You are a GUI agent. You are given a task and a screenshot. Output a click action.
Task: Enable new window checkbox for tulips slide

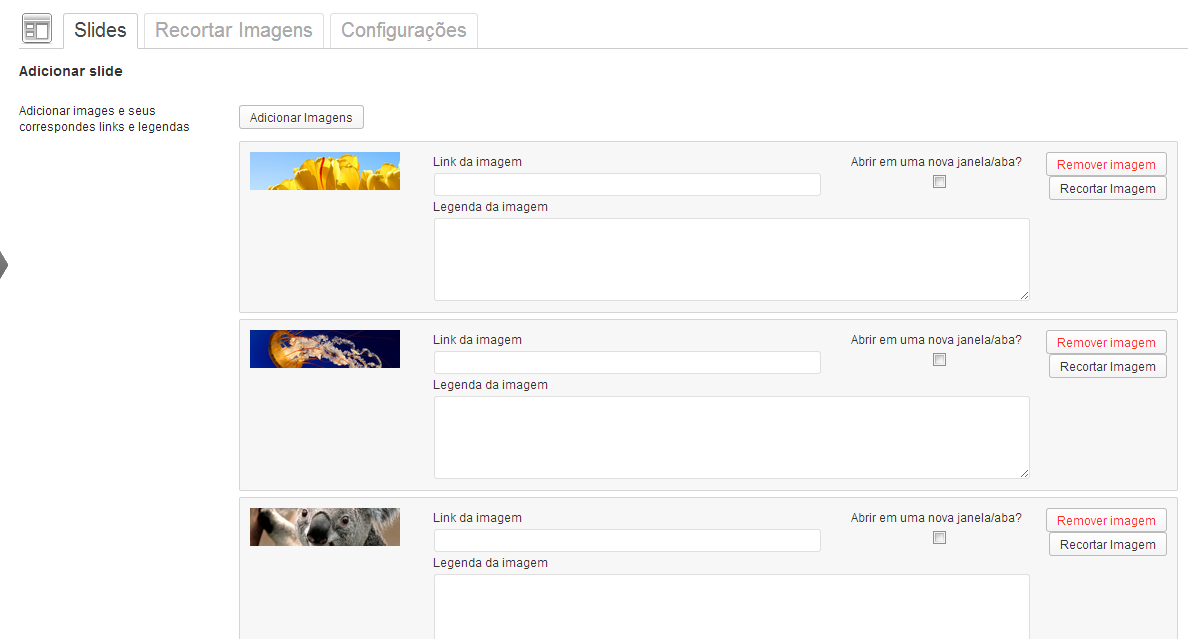point(939,182)
